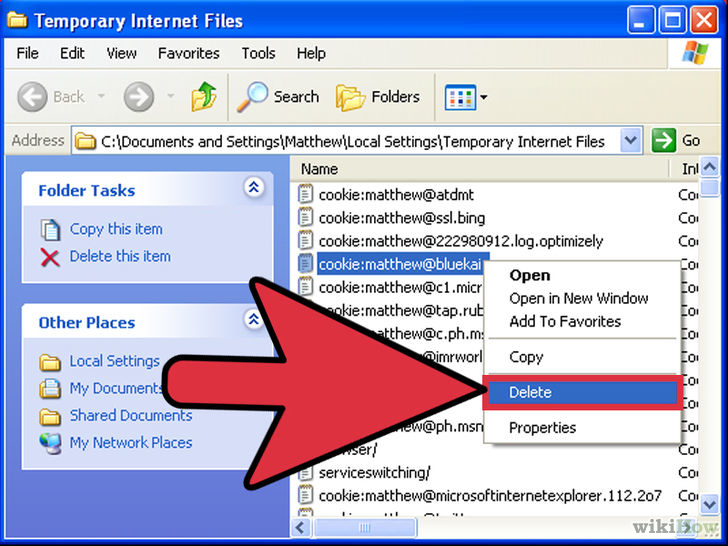The width and height of the screenshot is (728, 546).
Task: Open the Forward history dropdown arrow
Action: click(171, 97)
